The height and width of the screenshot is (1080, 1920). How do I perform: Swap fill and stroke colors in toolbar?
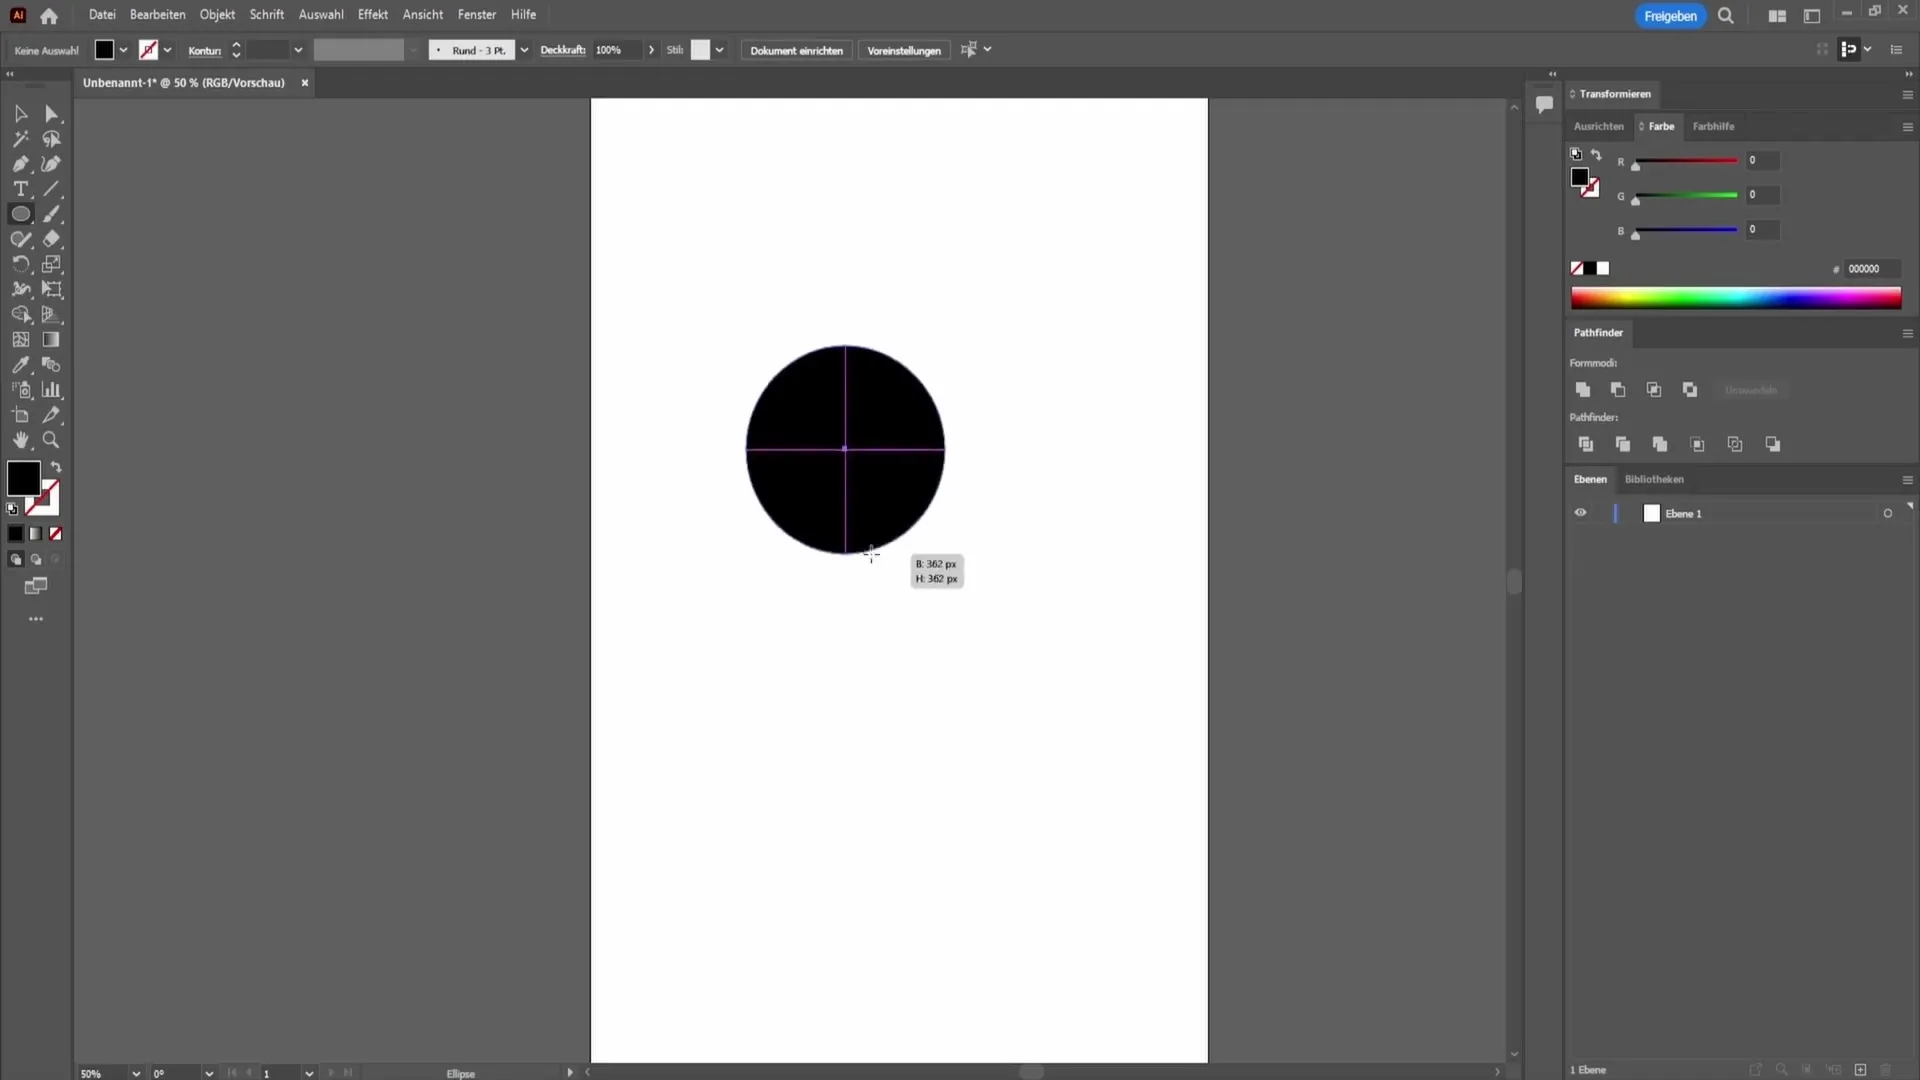coord(57,467)
